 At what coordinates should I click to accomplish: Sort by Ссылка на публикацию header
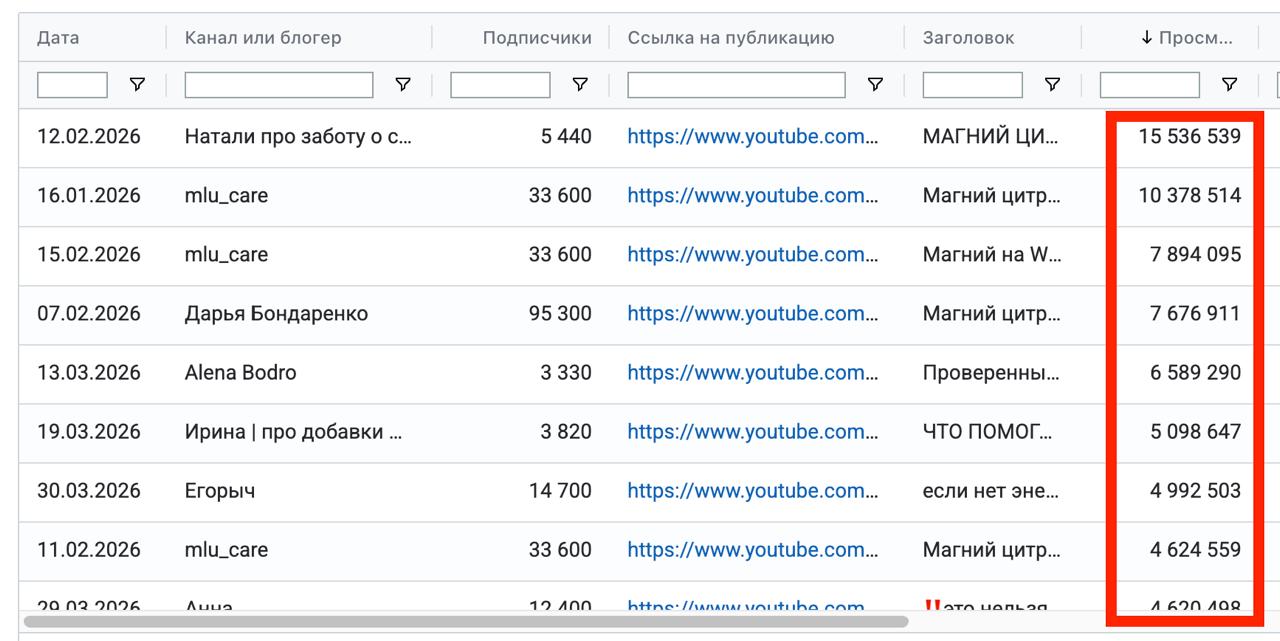[731, 38]
